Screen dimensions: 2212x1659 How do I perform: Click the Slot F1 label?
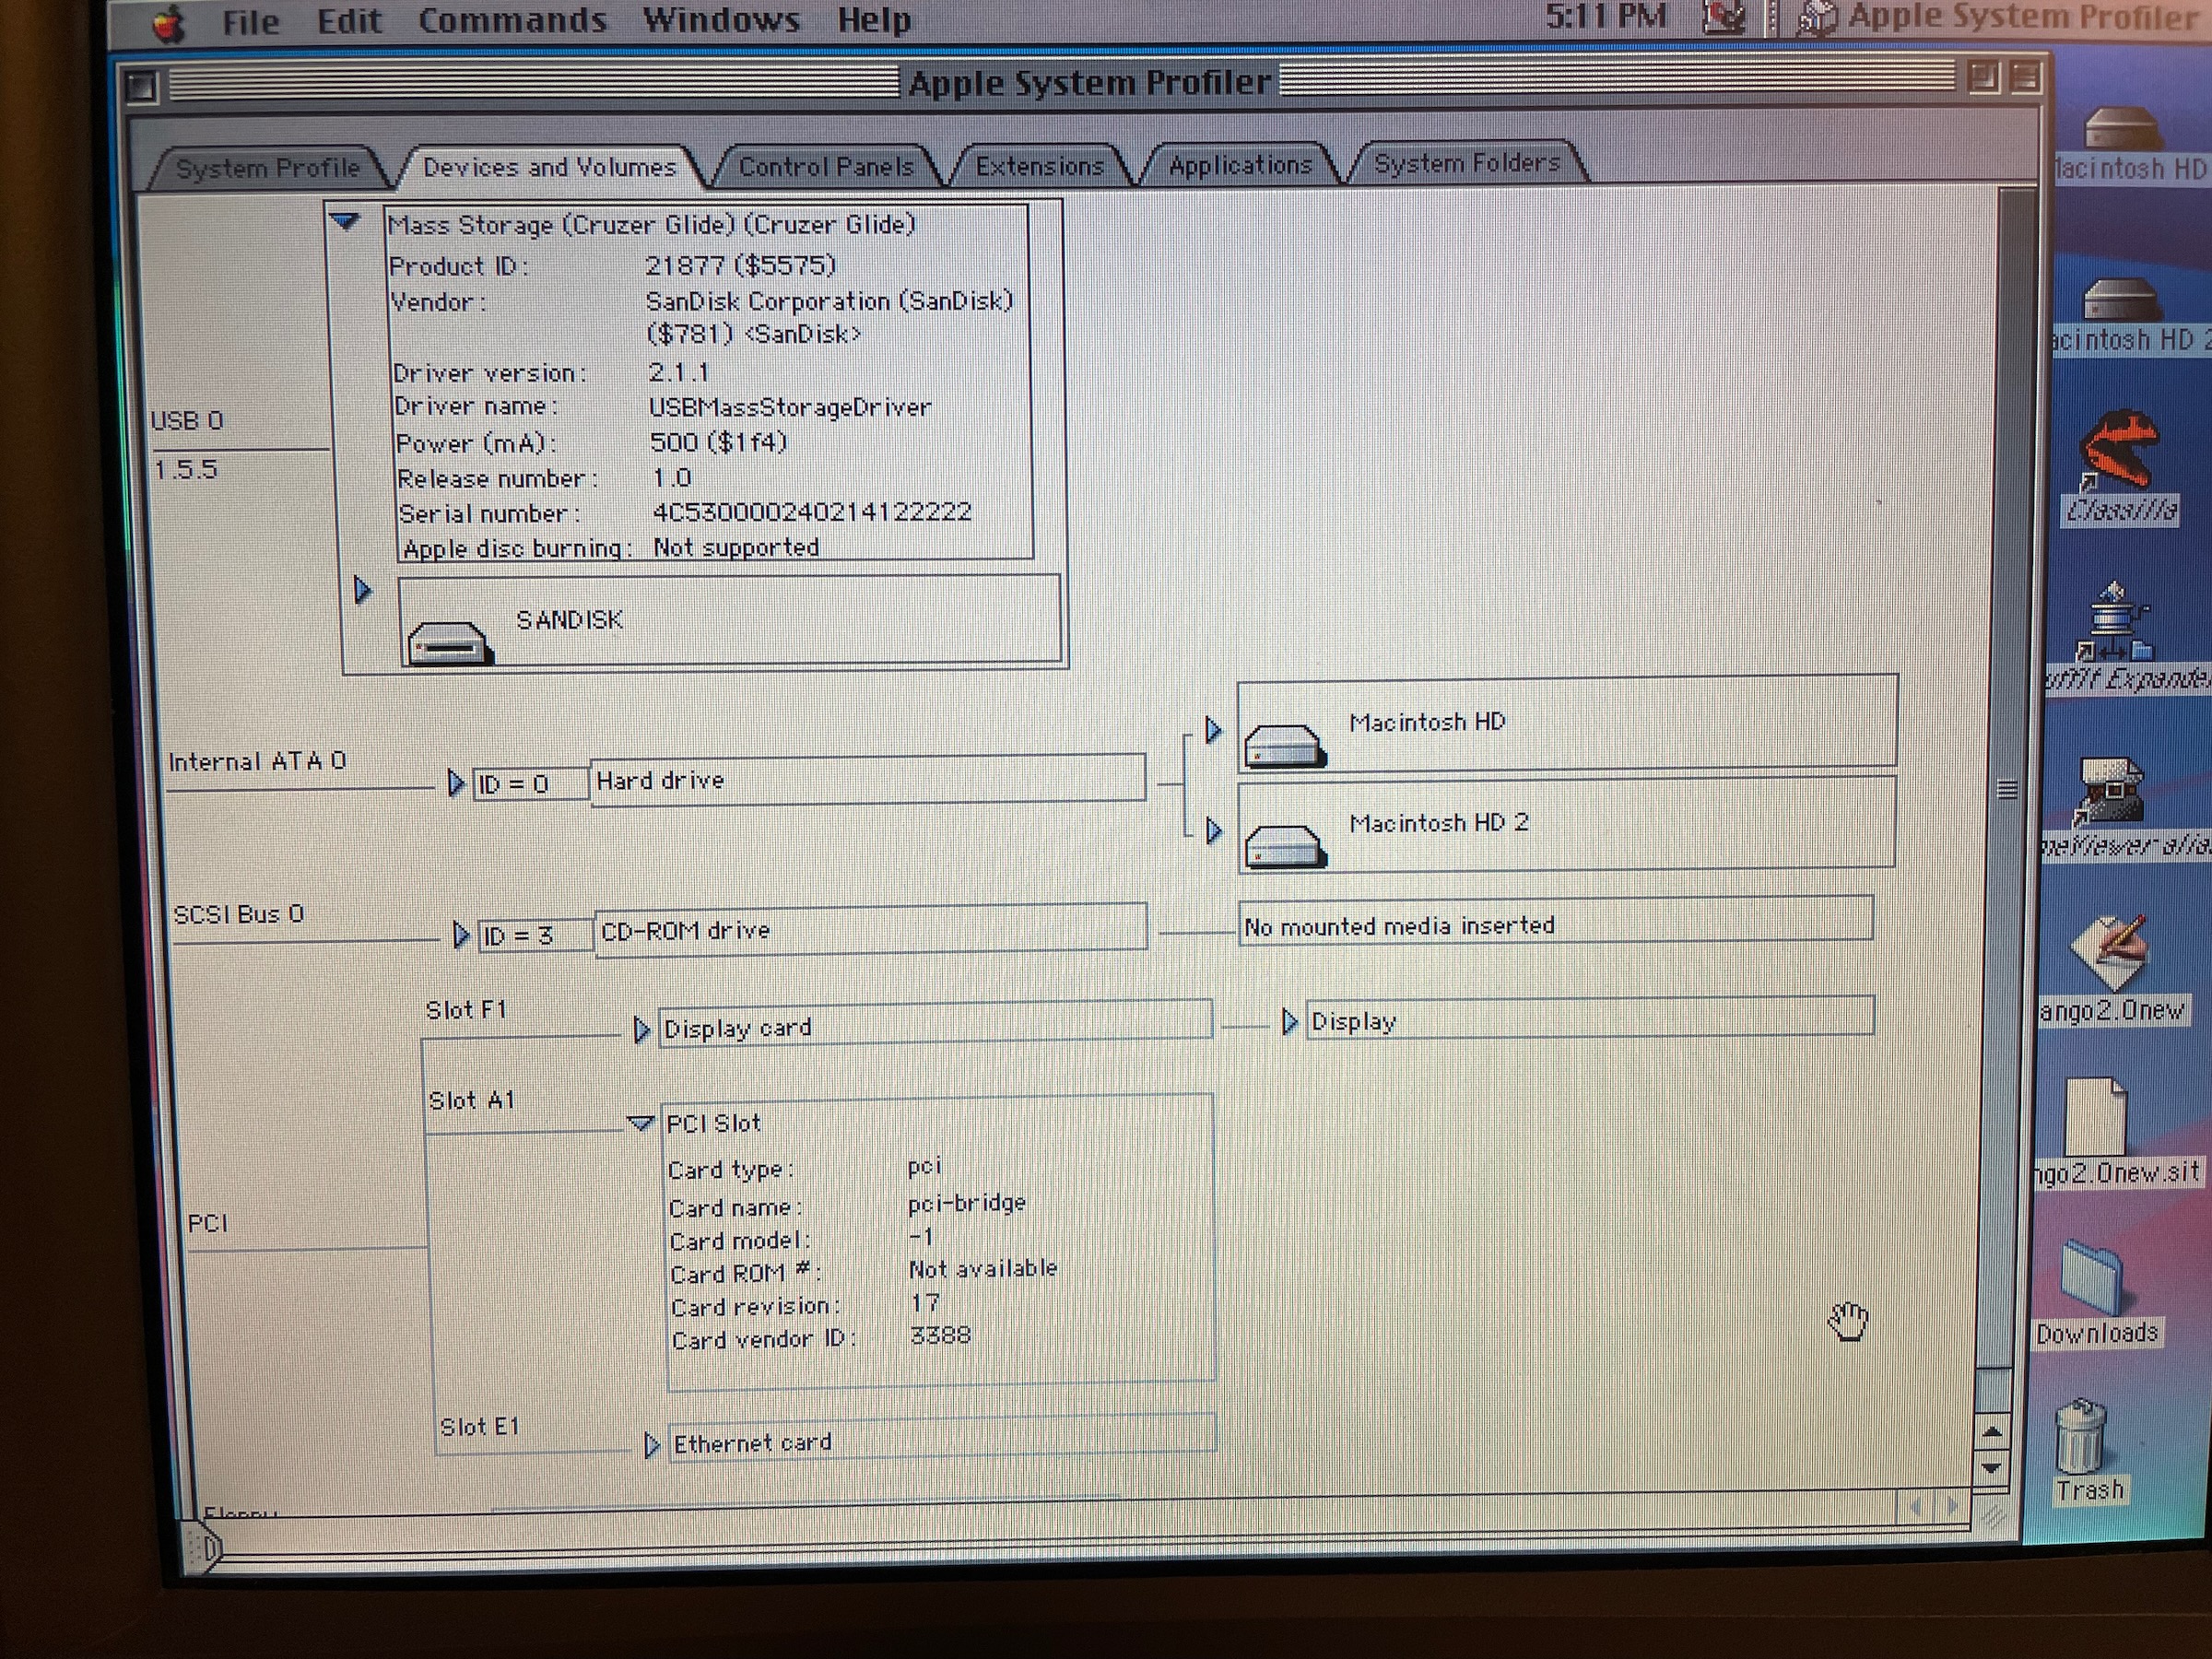coord(466,1010)
